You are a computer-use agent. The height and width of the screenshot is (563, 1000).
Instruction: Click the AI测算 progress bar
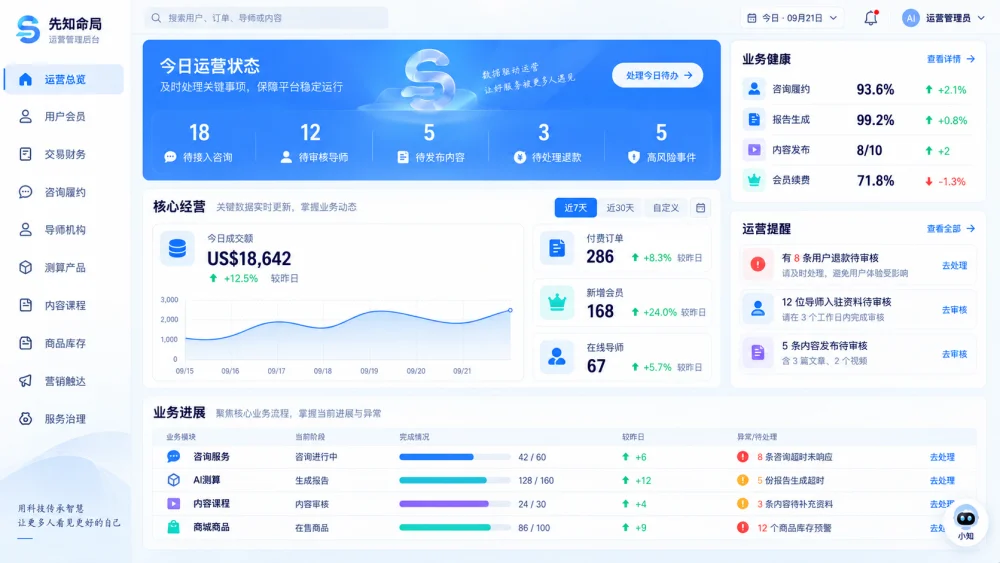click(x=455, y=480)
